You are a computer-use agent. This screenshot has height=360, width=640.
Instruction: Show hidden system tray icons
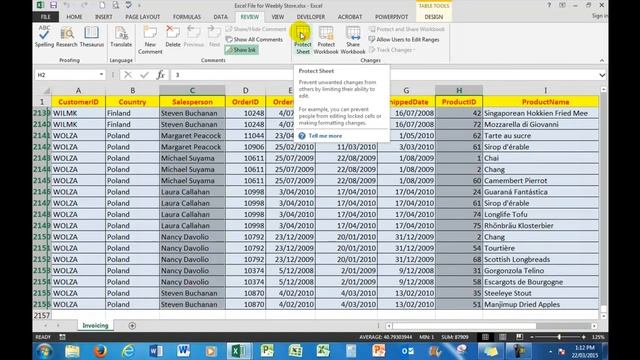point(551,351)
